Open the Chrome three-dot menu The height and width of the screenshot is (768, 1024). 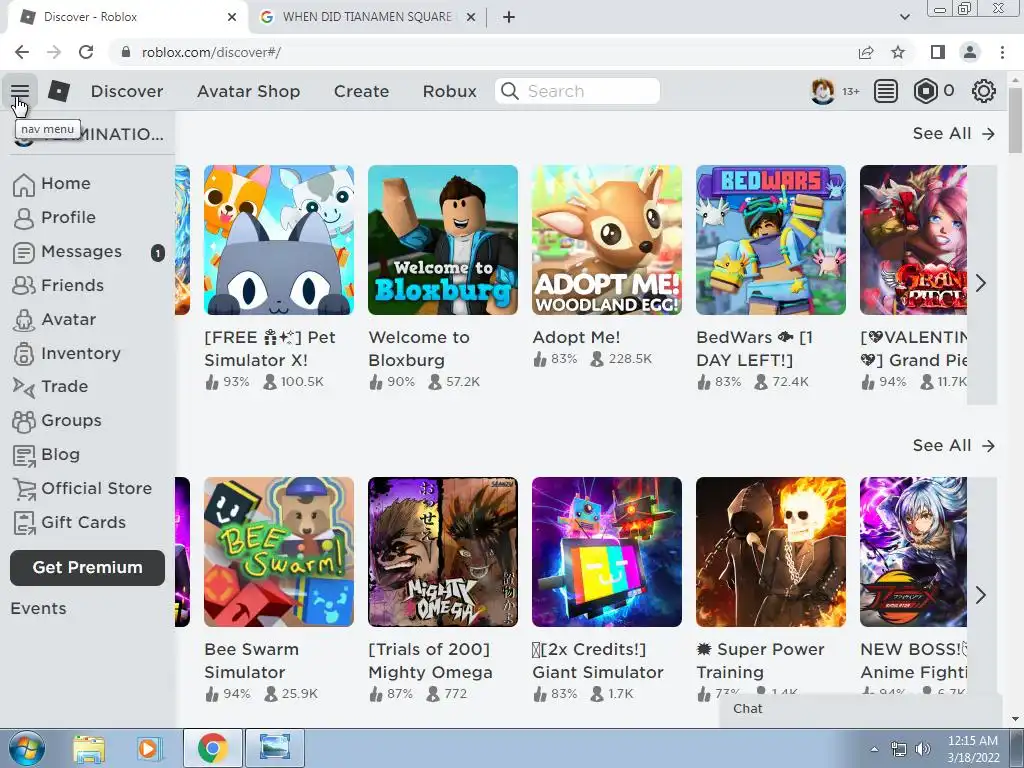point(1002,52)
